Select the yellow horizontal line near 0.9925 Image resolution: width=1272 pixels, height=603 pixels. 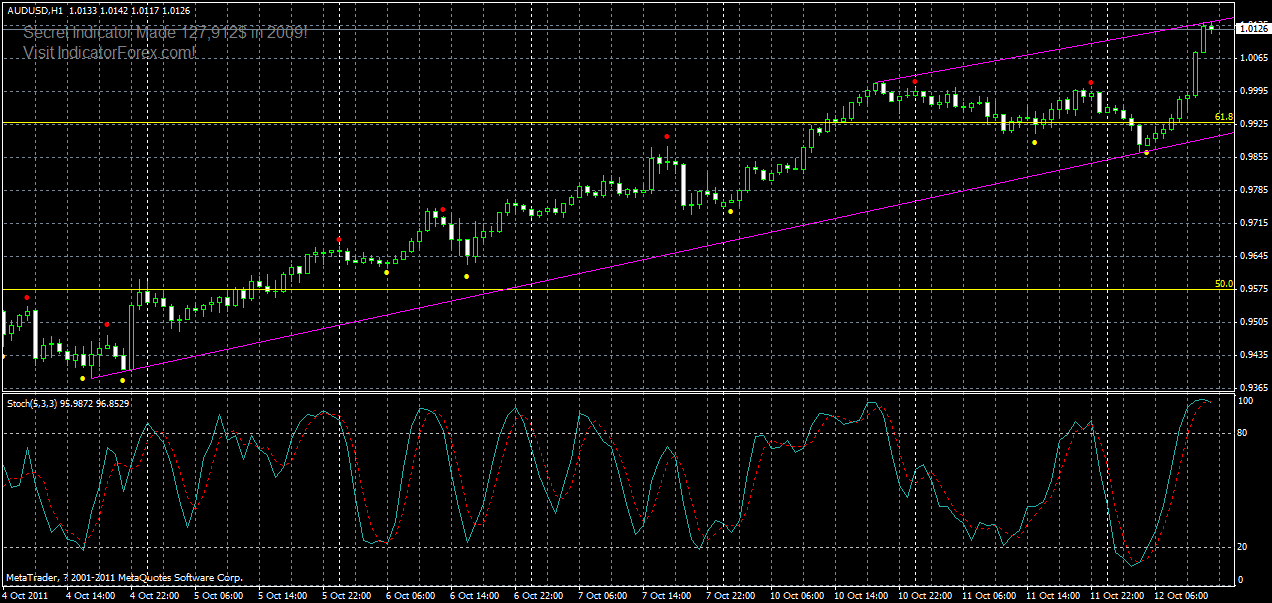tap(600, 120)
